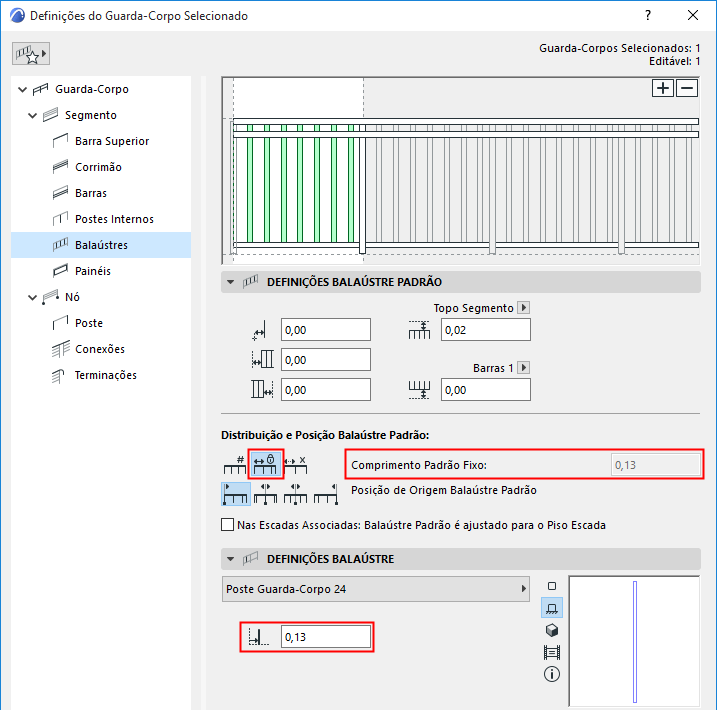Screen dimensions: 717x710
Task: Click the Segmento icon in the tree
Action: tap(51, 115)
